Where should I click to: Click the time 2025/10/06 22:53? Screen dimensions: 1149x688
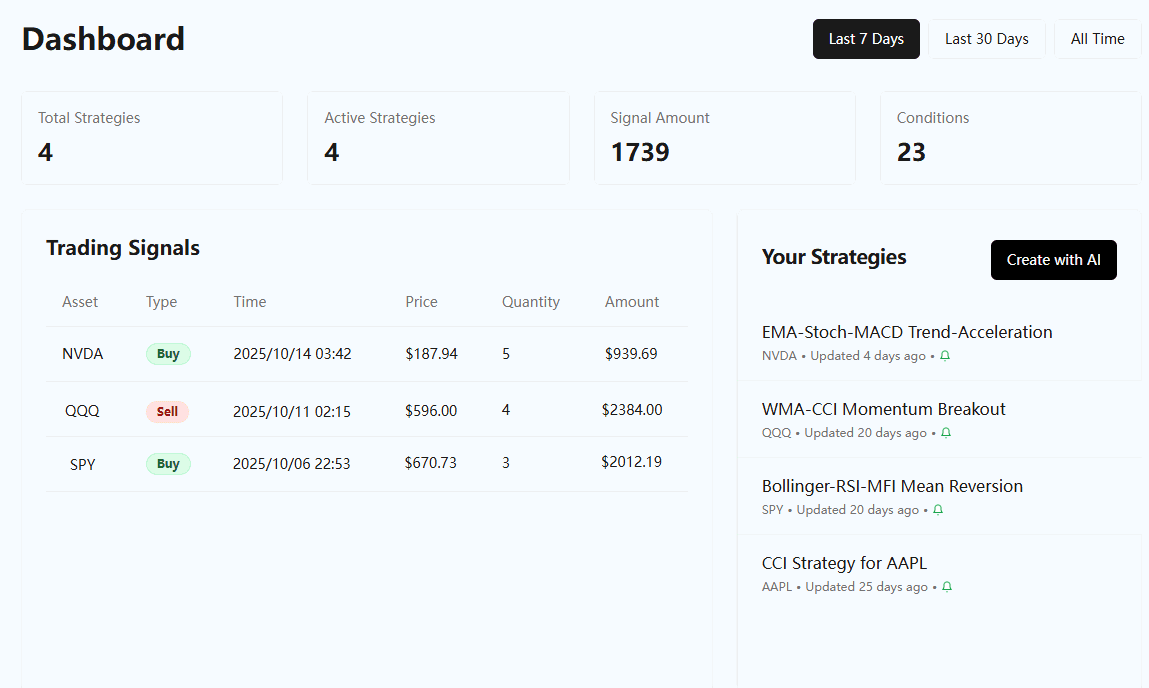pos(292,464)
